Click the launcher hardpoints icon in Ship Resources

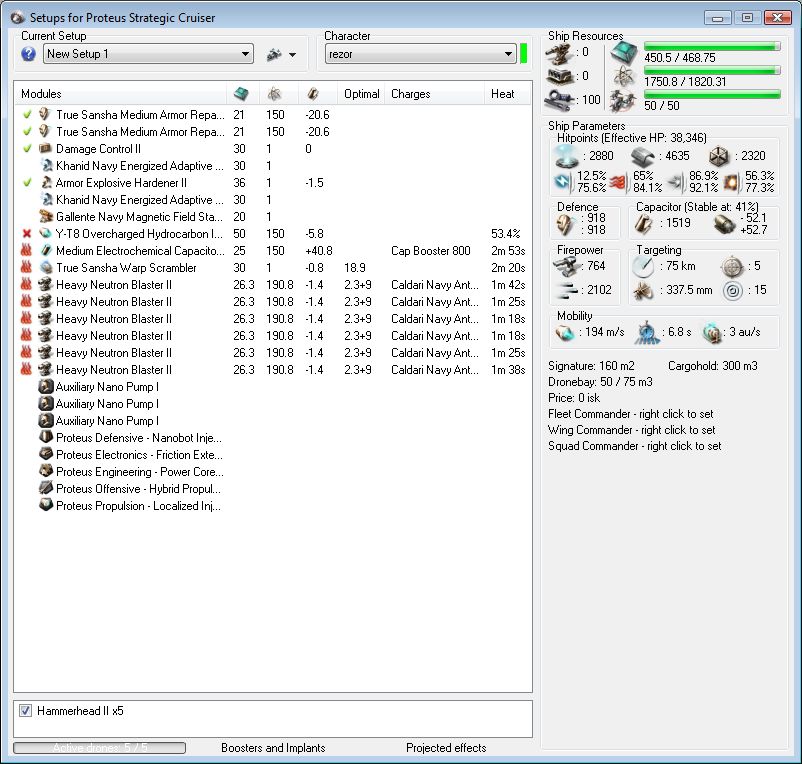[559, 77]
